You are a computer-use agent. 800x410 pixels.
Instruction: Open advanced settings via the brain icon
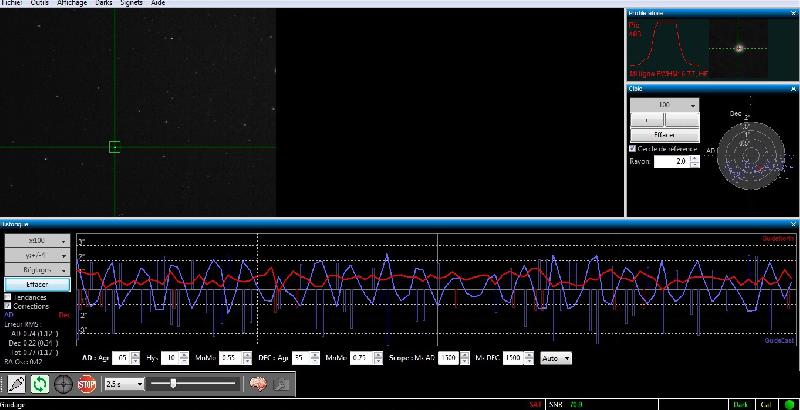[258, 383]
